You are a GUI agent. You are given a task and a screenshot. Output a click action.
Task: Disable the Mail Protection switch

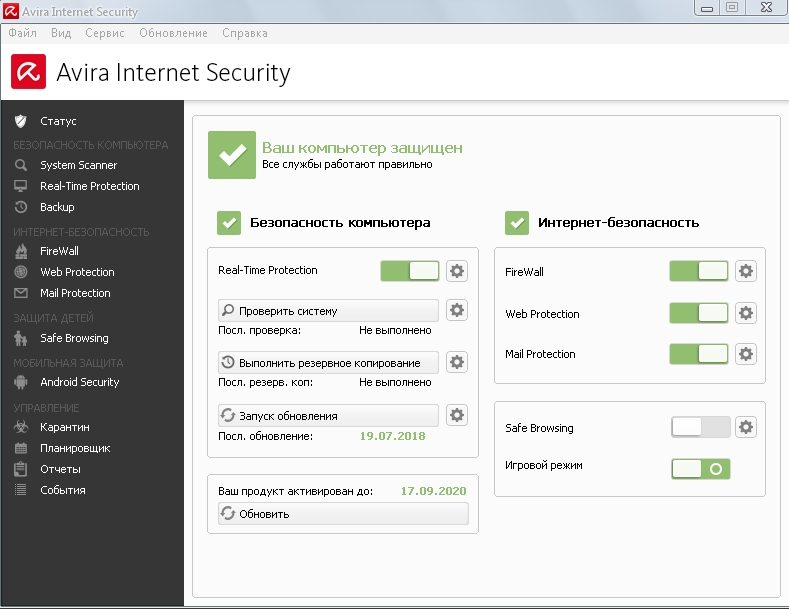pyautogui.click(x=699, y=354)
